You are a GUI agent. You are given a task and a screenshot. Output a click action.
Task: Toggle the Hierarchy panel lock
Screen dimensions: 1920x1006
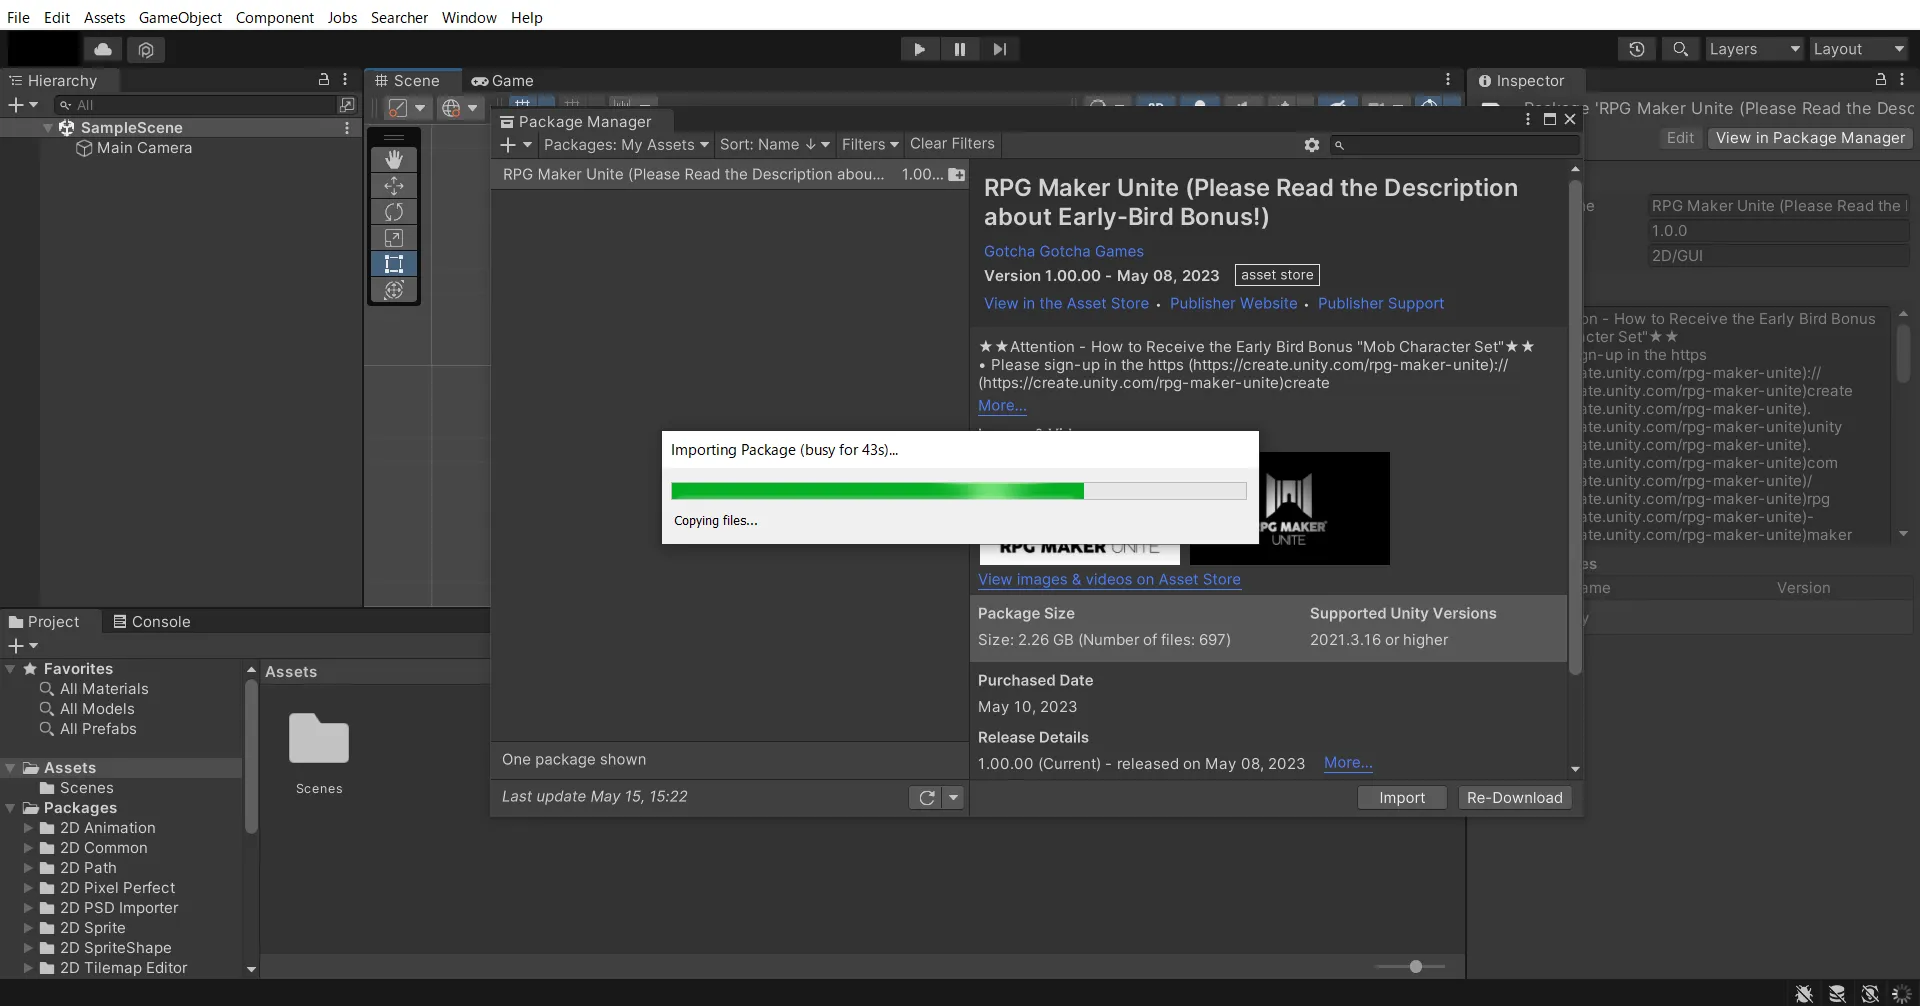[x=323, y=80]
